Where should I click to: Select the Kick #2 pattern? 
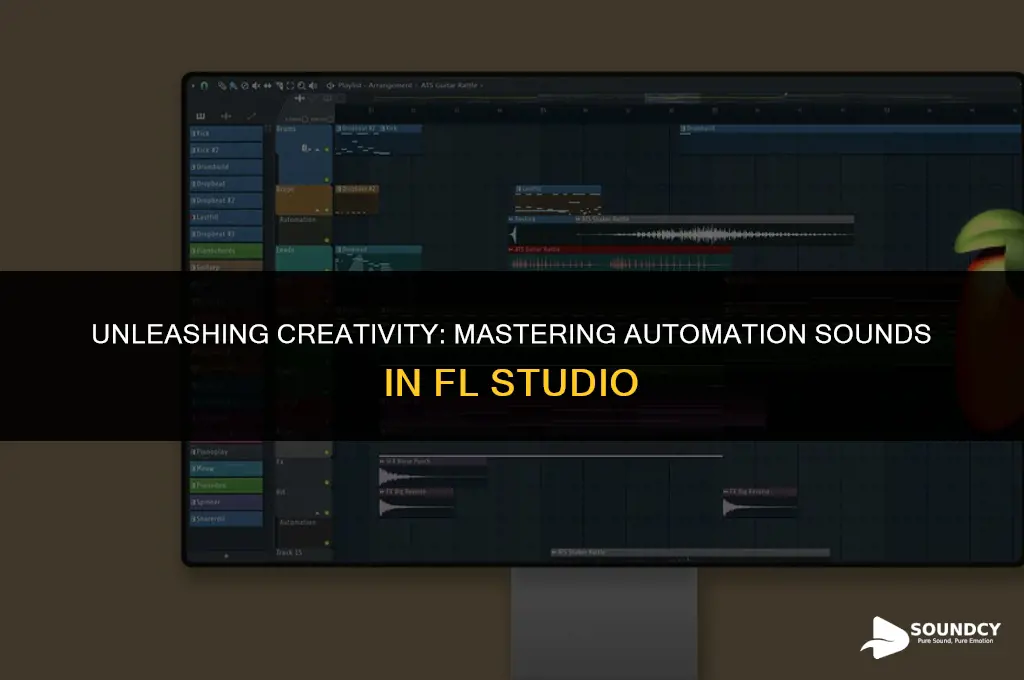(226, 150)
